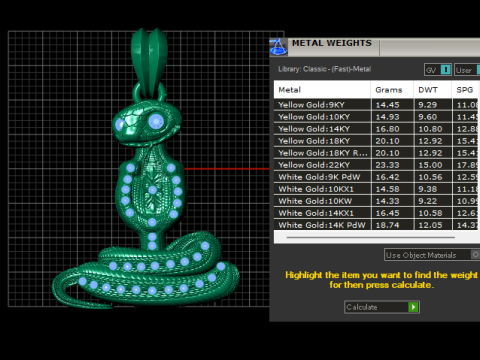
Task: Click the Calculate button
Action: click(382, 307)
